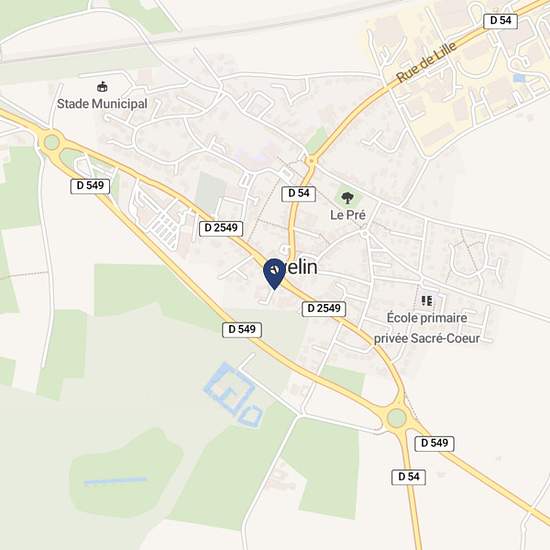Select the D 2549 shield closest to Sacré-Coeur school
This screenshot has height=550, width=550.
[324, 309]
